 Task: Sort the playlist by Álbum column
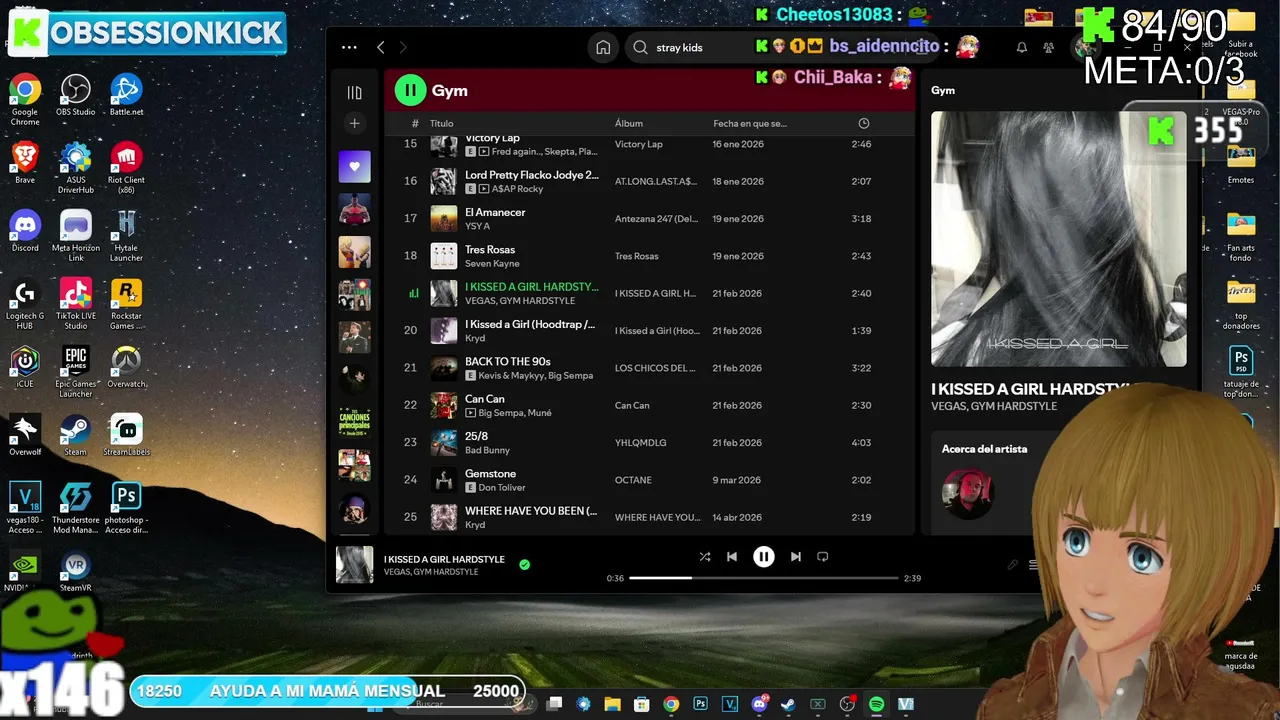[629, 123]
